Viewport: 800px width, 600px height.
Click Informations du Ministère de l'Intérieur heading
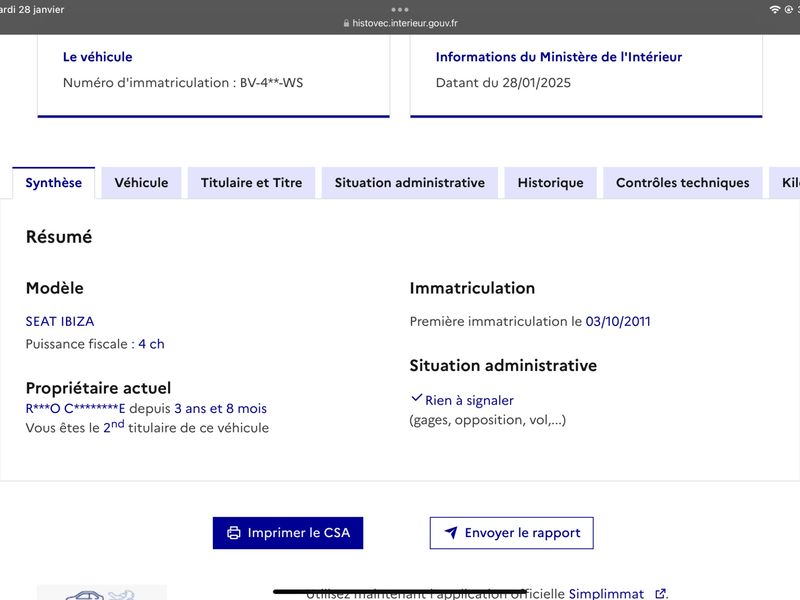point(559,57)
